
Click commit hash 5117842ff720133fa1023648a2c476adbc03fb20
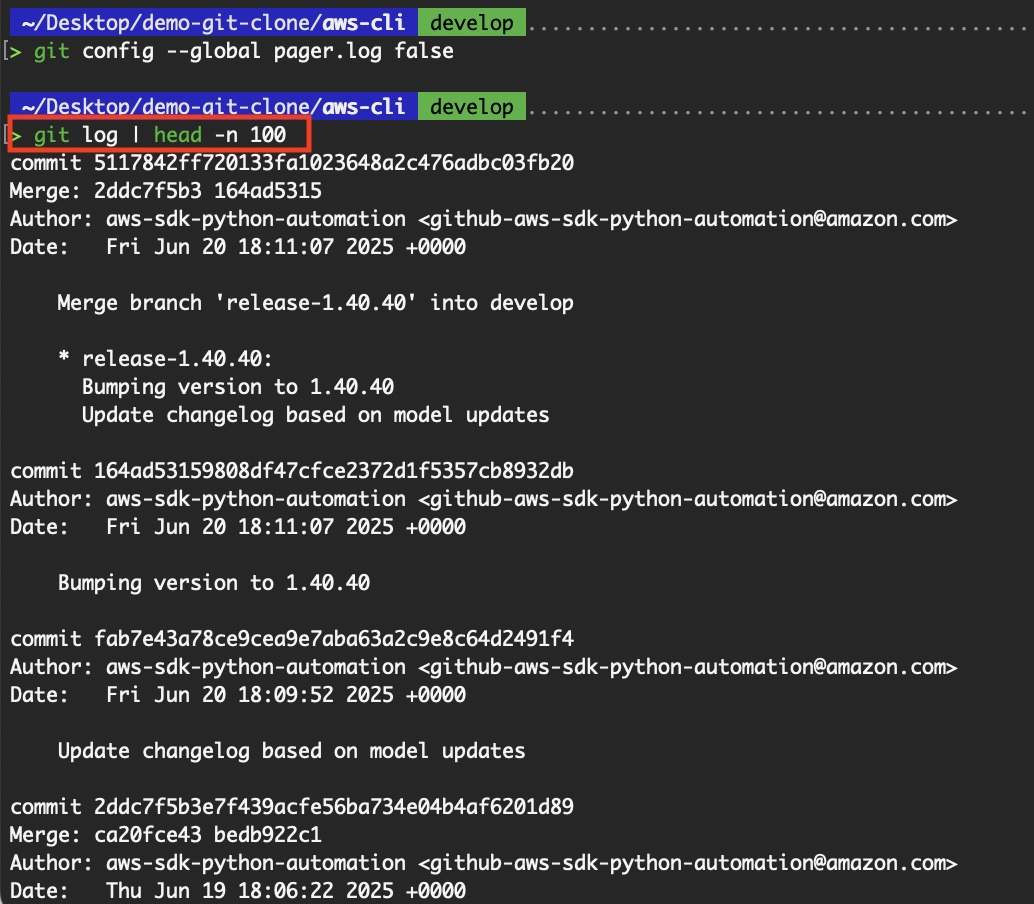(x=334, y=162)
